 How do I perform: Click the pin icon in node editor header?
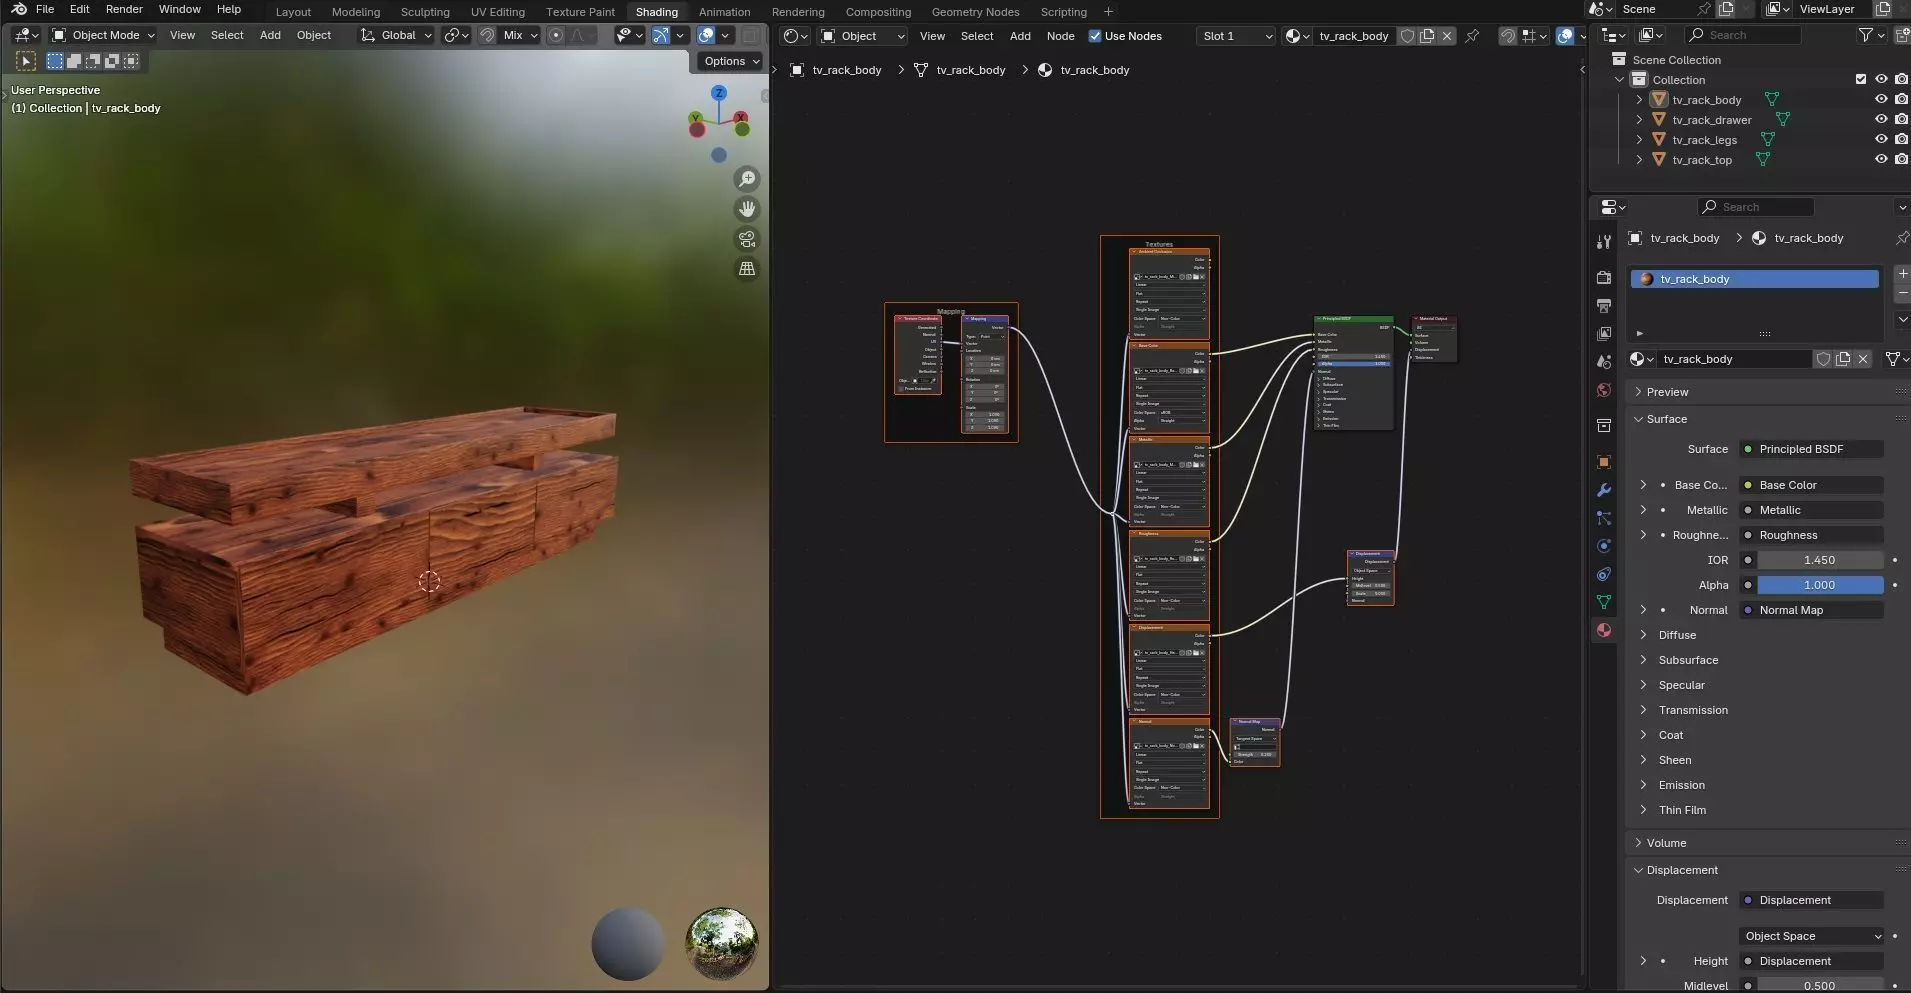1472,36
